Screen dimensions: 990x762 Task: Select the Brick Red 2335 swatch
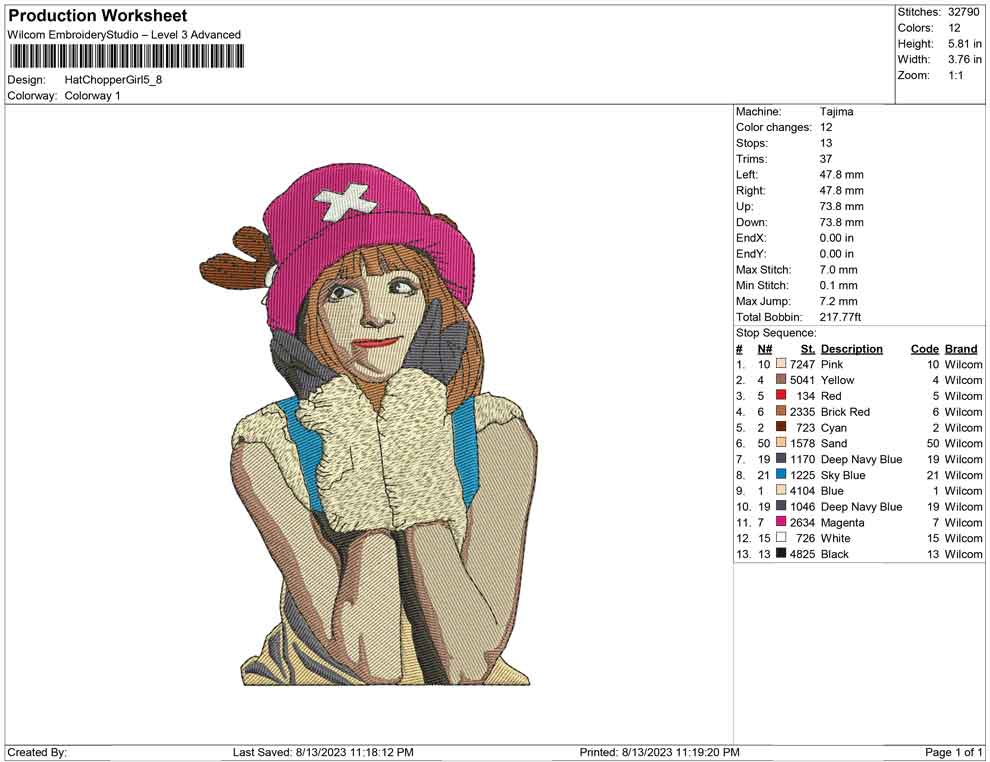pyautogui.click(x=781, y=411)
